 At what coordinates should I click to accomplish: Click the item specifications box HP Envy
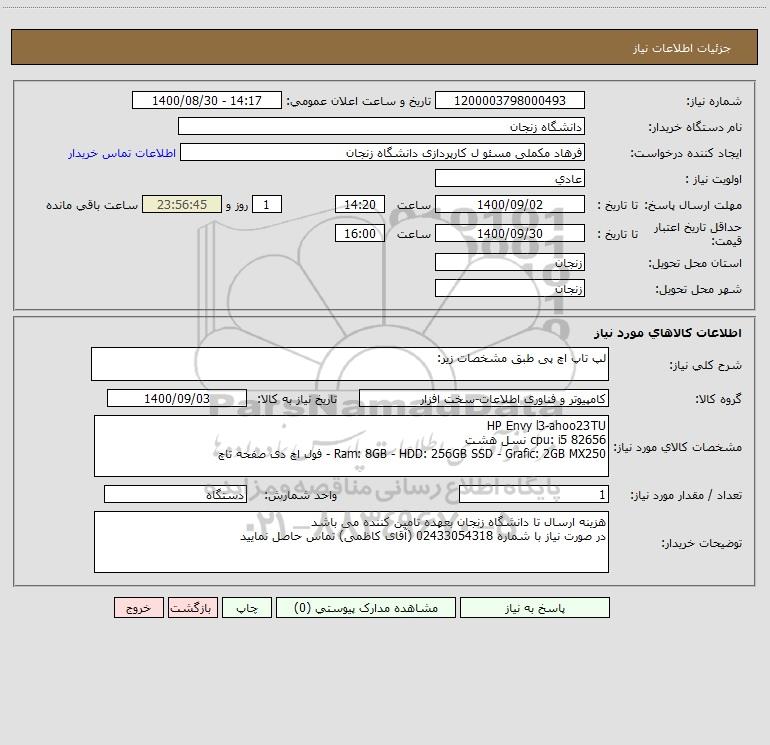click(351, 446)
